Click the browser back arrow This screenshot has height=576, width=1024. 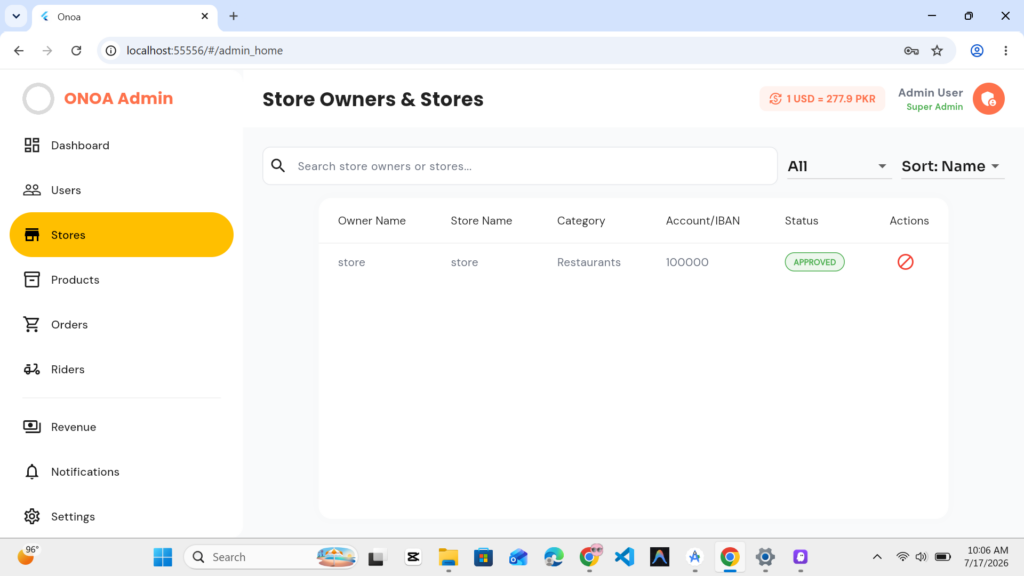(19, 50)
